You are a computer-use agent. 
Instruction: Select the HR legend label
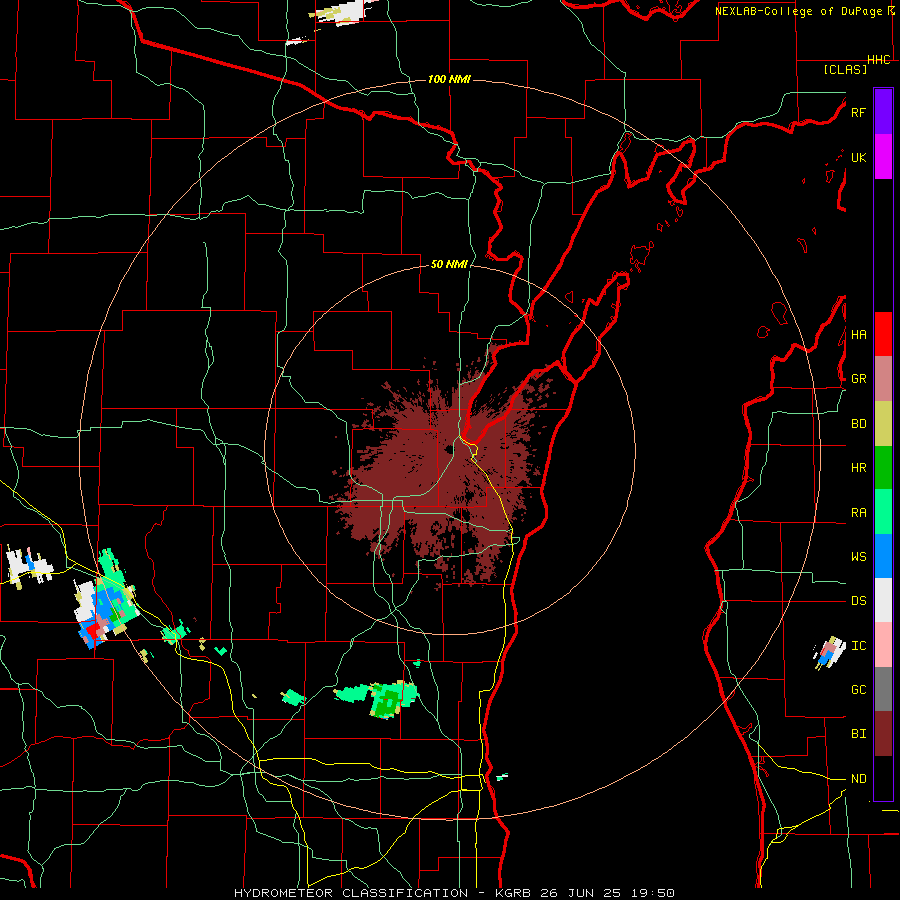858,468
